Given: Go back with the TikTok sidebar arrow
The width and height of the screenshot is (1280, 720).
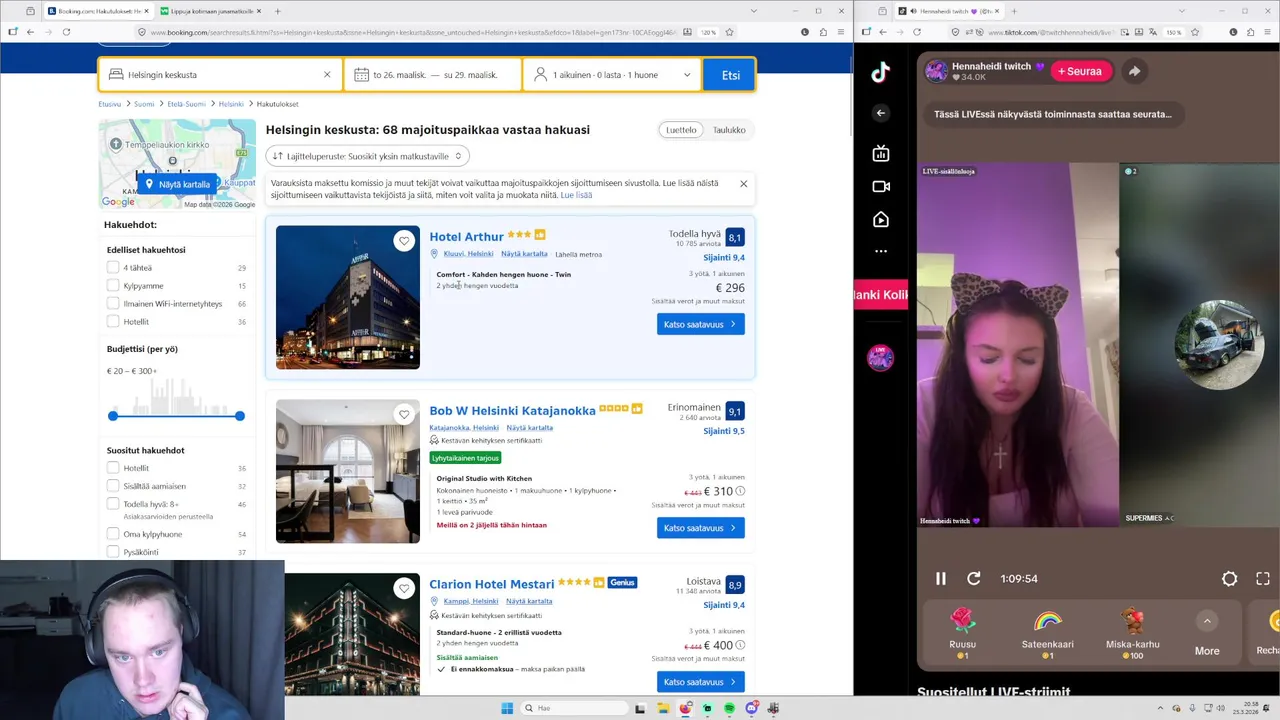Looking at the screenshot, I should pos(881,113).
